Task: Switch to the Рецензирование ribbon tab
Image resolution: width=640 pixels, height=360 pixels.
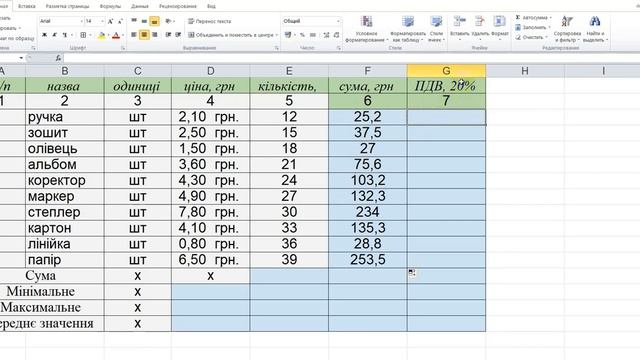Action: coord(178,7)
